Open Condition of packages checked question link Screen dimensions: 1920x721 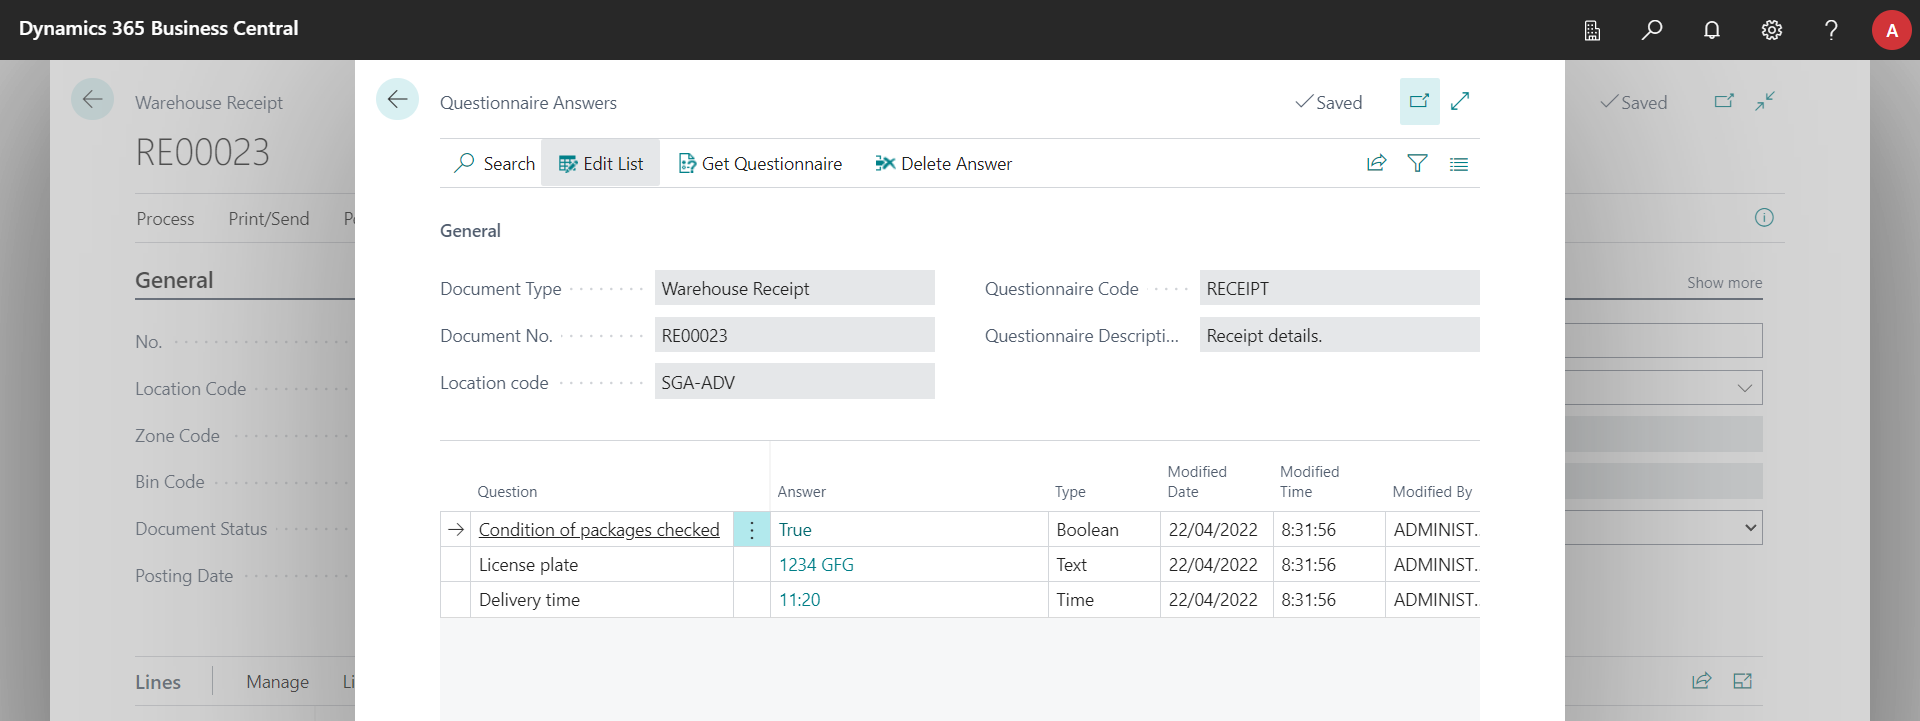pyautogui.click(x=599, y=530)
